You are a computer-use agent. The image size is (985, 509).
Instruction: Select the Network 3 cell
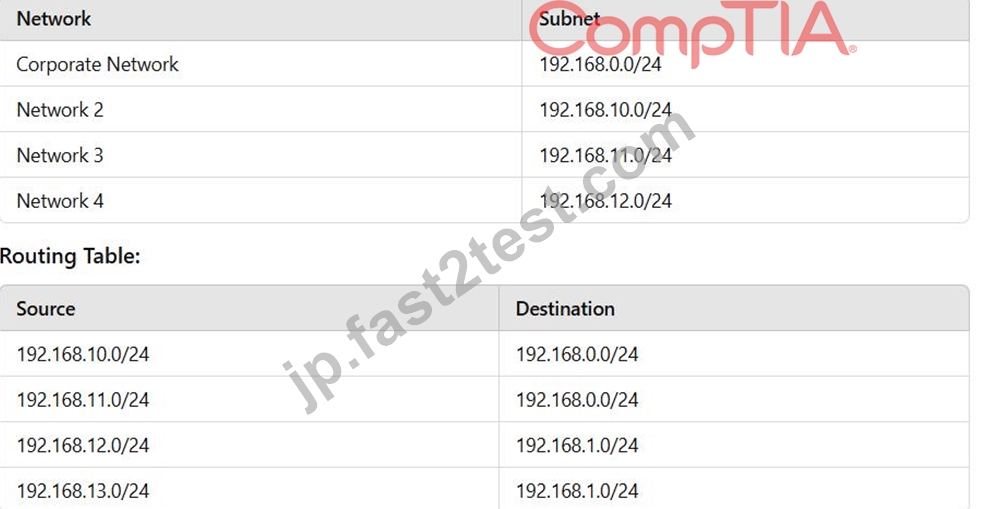click(60, 155)
